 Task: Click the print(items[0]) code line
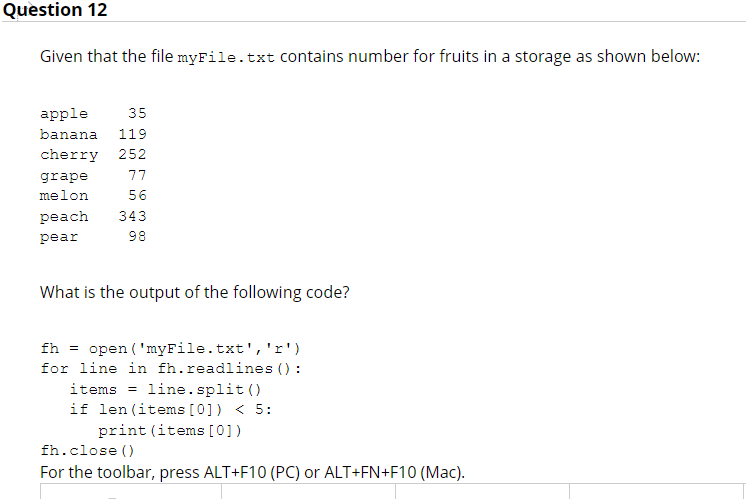pos(170,431)
